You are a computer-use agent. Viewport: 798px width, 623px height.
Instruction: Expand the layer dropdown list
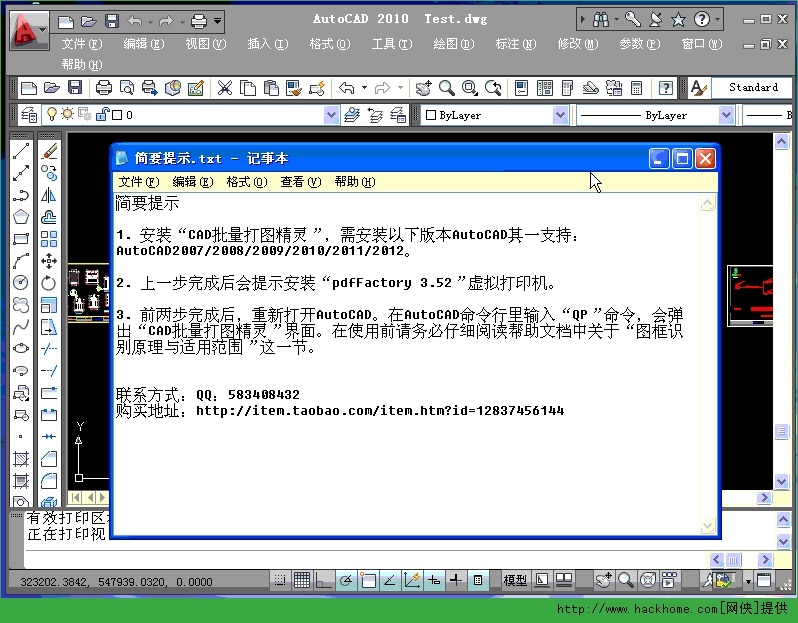coord(331,115)
